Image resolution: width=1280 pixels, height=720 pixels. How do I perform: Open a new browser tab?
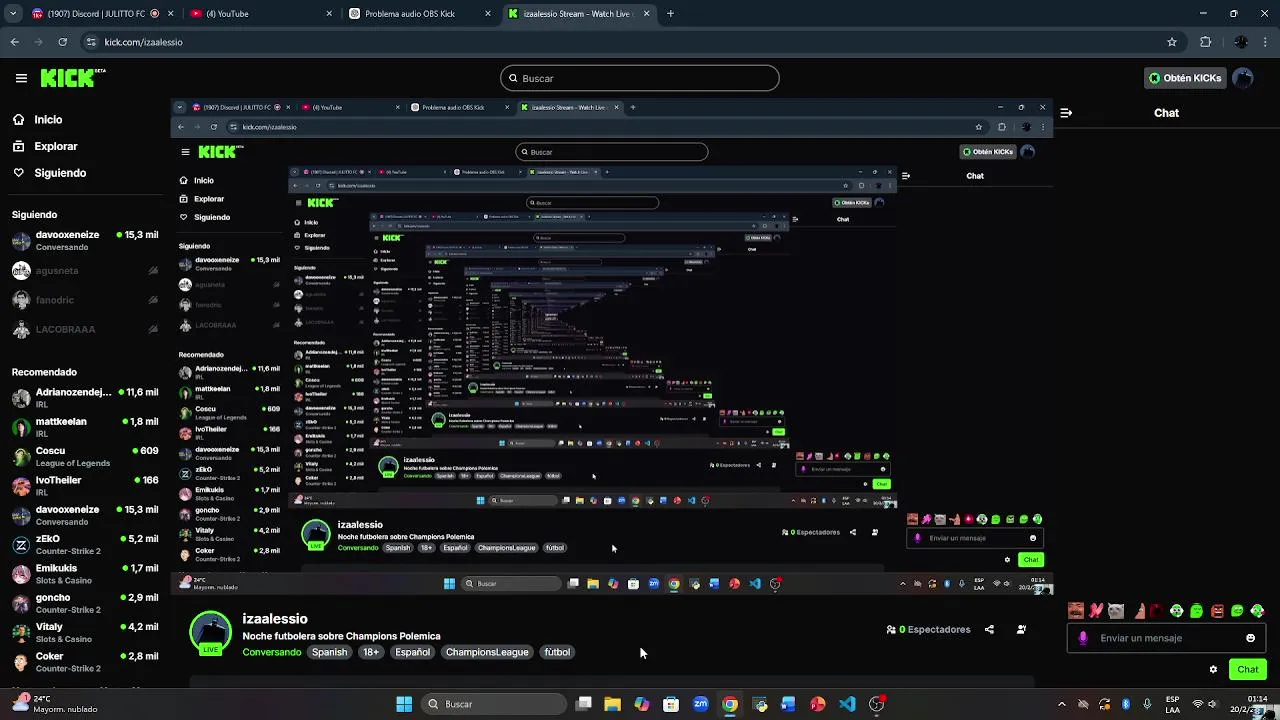[x=670, y=14]
